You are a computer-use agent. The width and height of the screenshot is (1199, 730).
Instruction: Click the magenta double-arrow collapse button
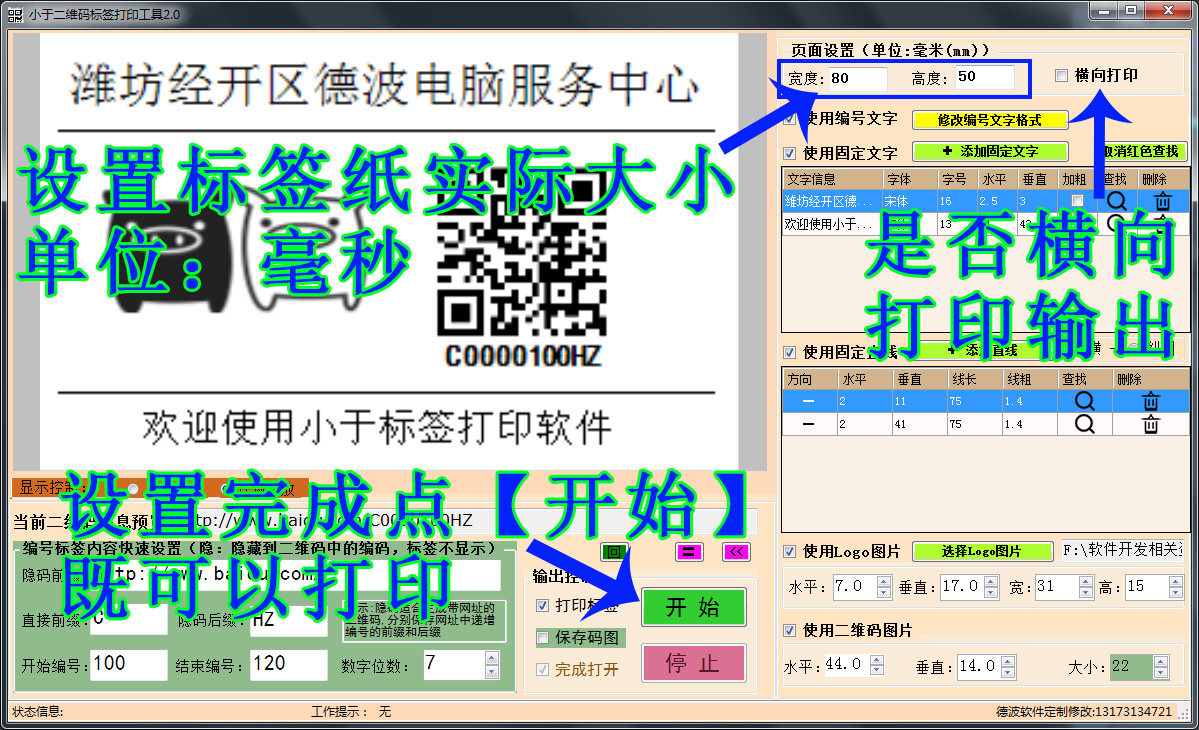coord(736,552)
